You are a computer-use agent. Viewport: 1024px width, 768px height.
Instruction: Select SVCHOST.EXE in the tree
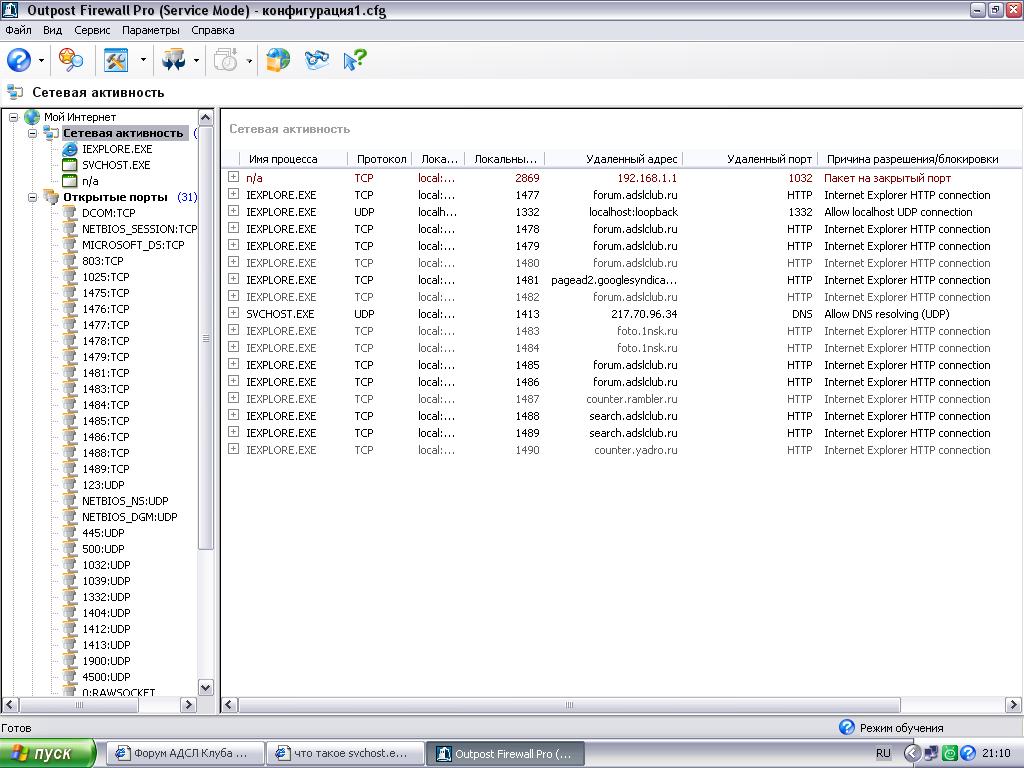116,165
